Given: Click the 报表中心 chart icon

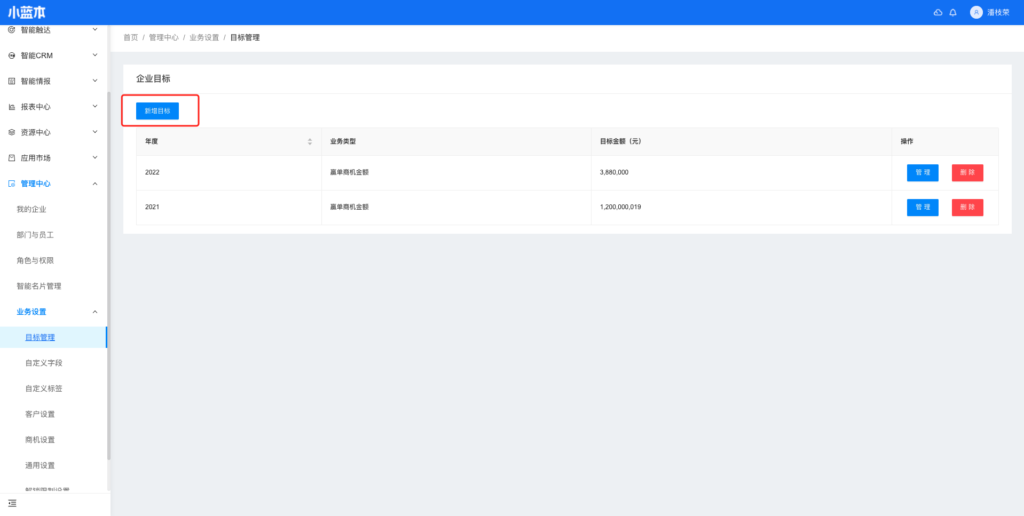Looking at the screenshot, I should [12, 107].
